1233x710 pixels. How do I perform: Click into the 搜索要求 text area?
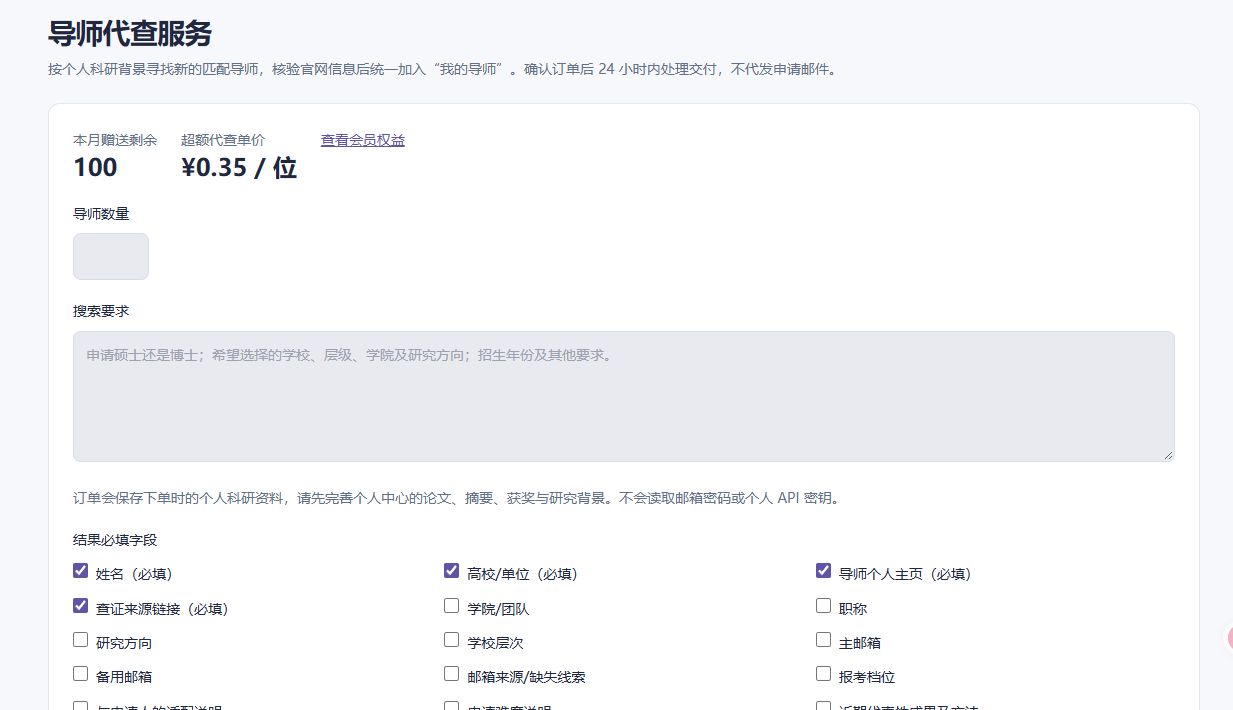tap(624, 396)
